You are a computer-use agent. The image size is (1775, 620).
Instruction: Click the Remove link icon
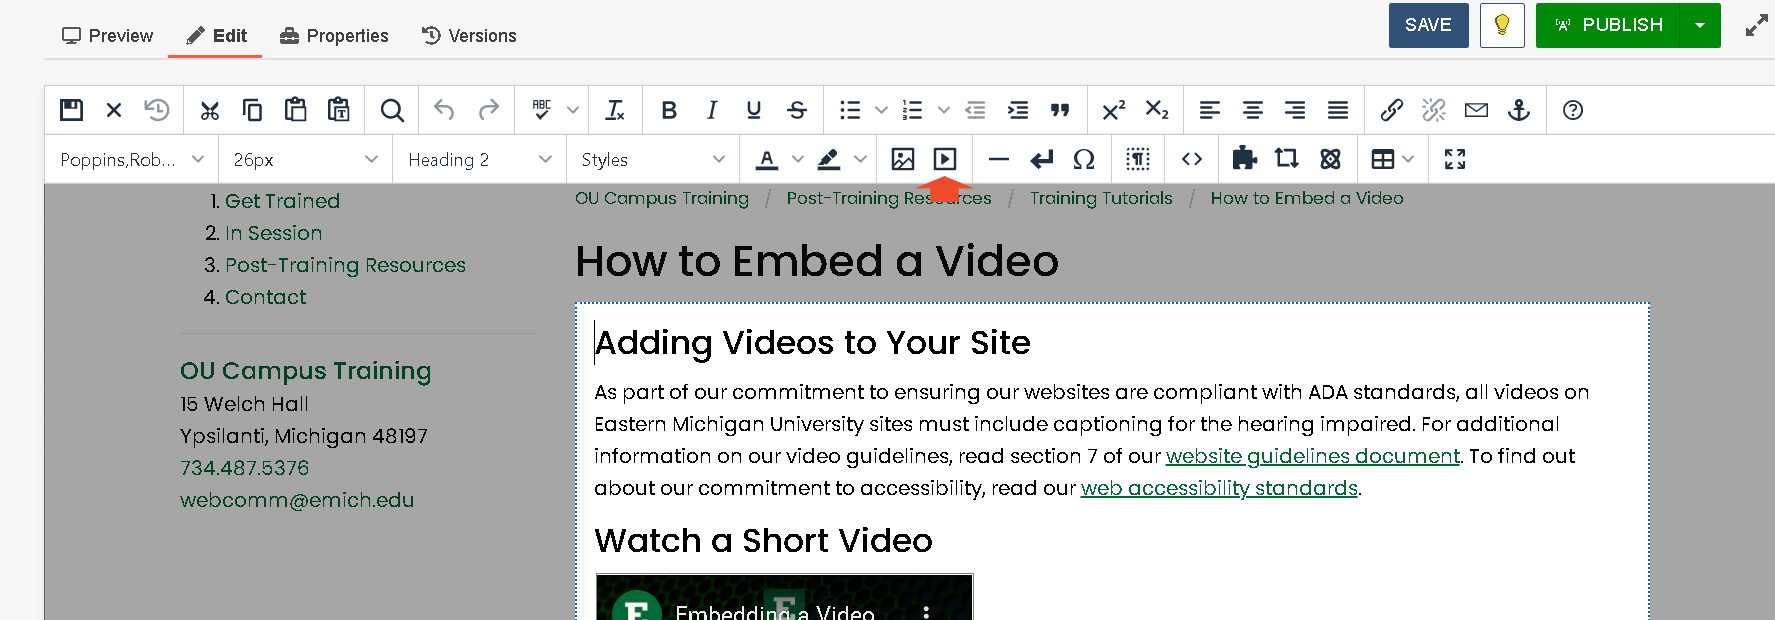pyautogui.click(x=1434, y=110)
